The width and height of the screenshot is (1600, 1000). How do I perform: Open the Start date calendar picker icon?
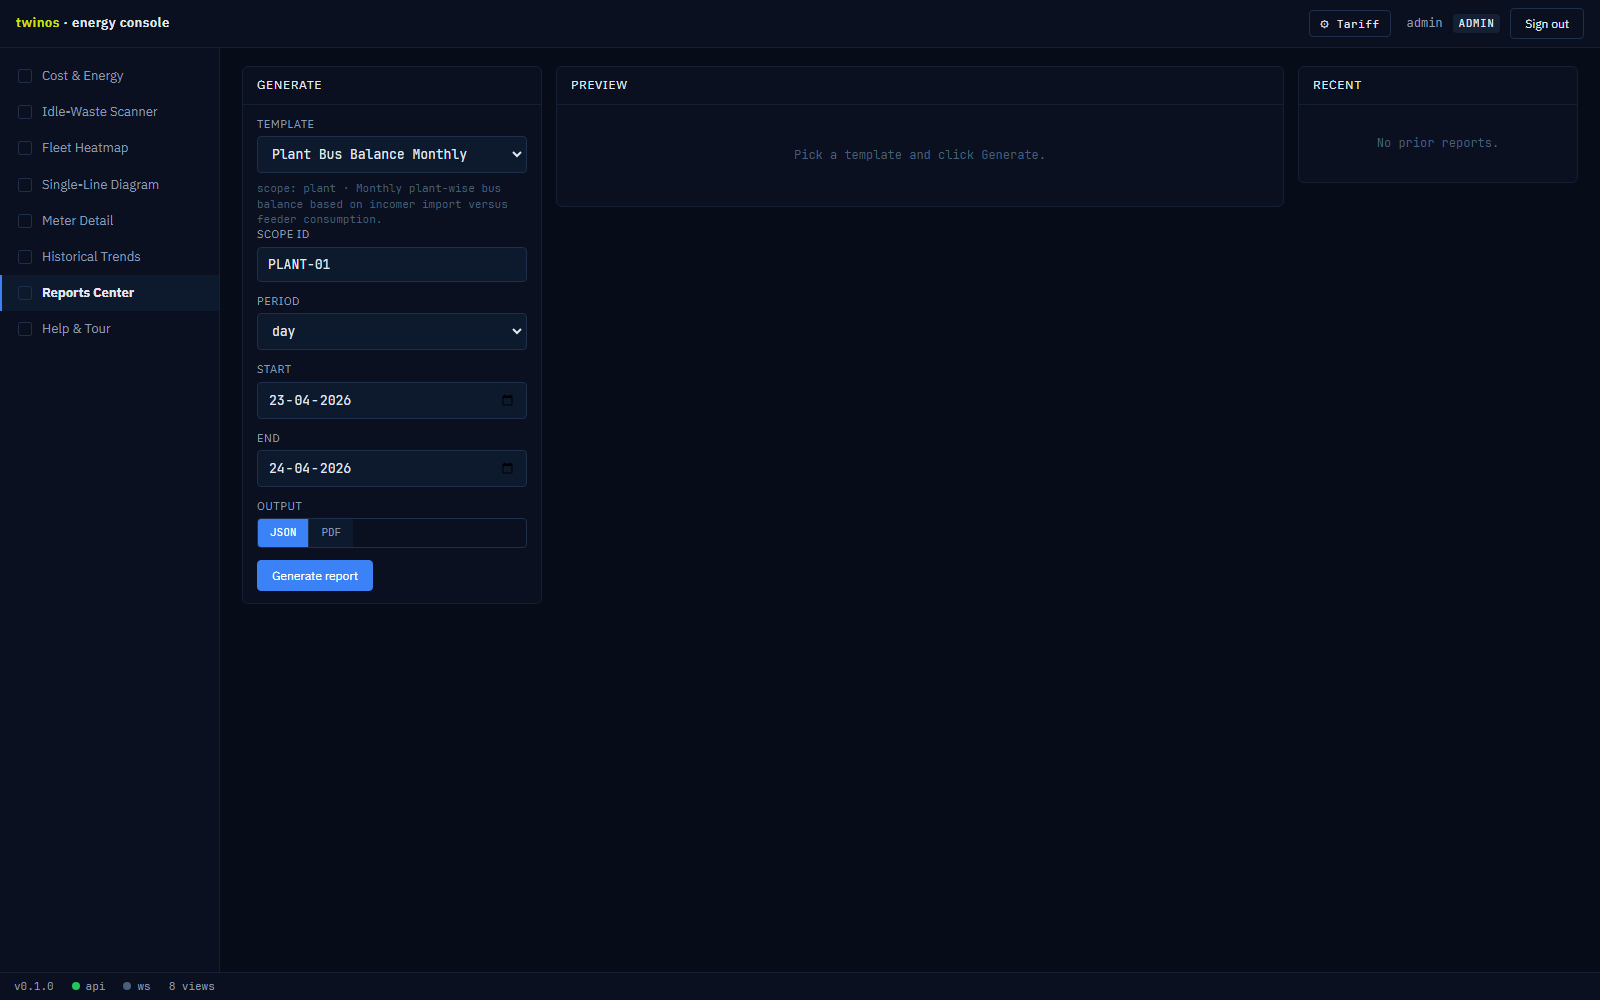click(x=507, y=400)
